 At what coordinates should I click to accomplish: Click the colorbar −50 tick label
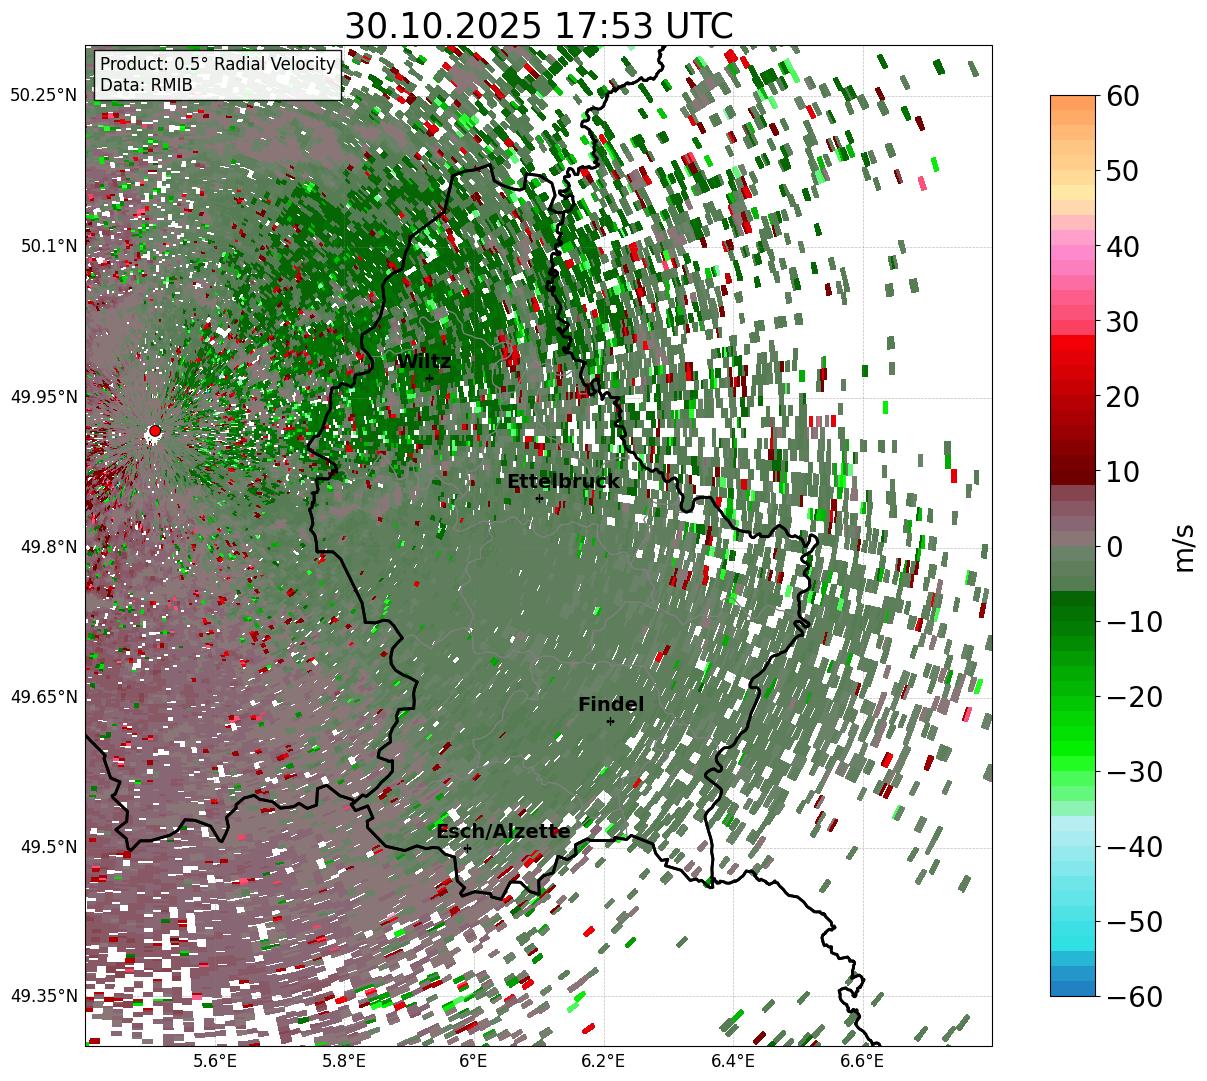pyautogui.click(x=1134, y=921)
